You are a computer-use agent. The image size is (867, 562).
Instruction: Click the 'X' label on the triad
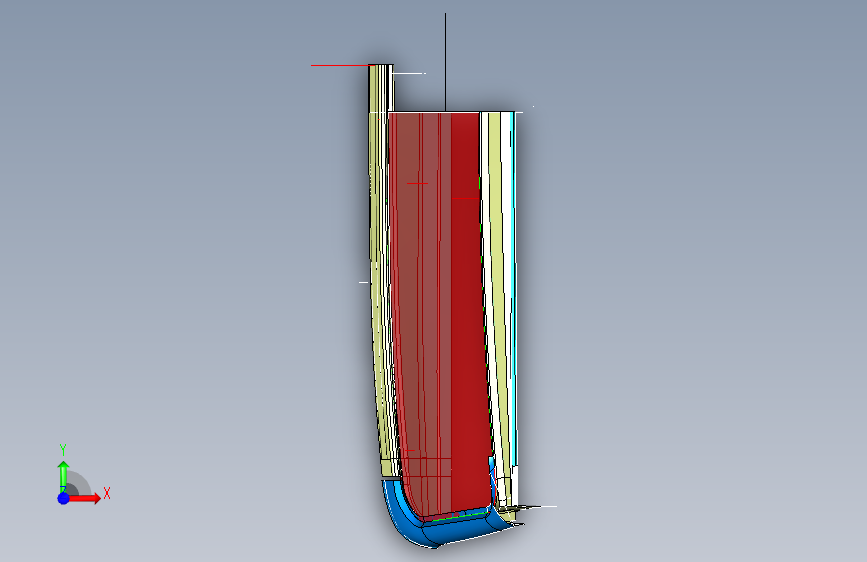[107, 493]
